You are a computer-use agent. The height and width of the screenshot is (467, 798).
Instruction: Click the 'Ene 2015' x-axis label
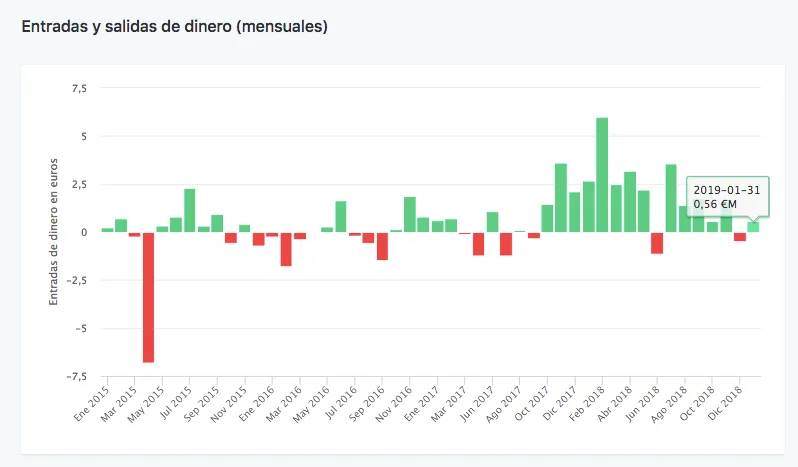[x=93, y=396]
